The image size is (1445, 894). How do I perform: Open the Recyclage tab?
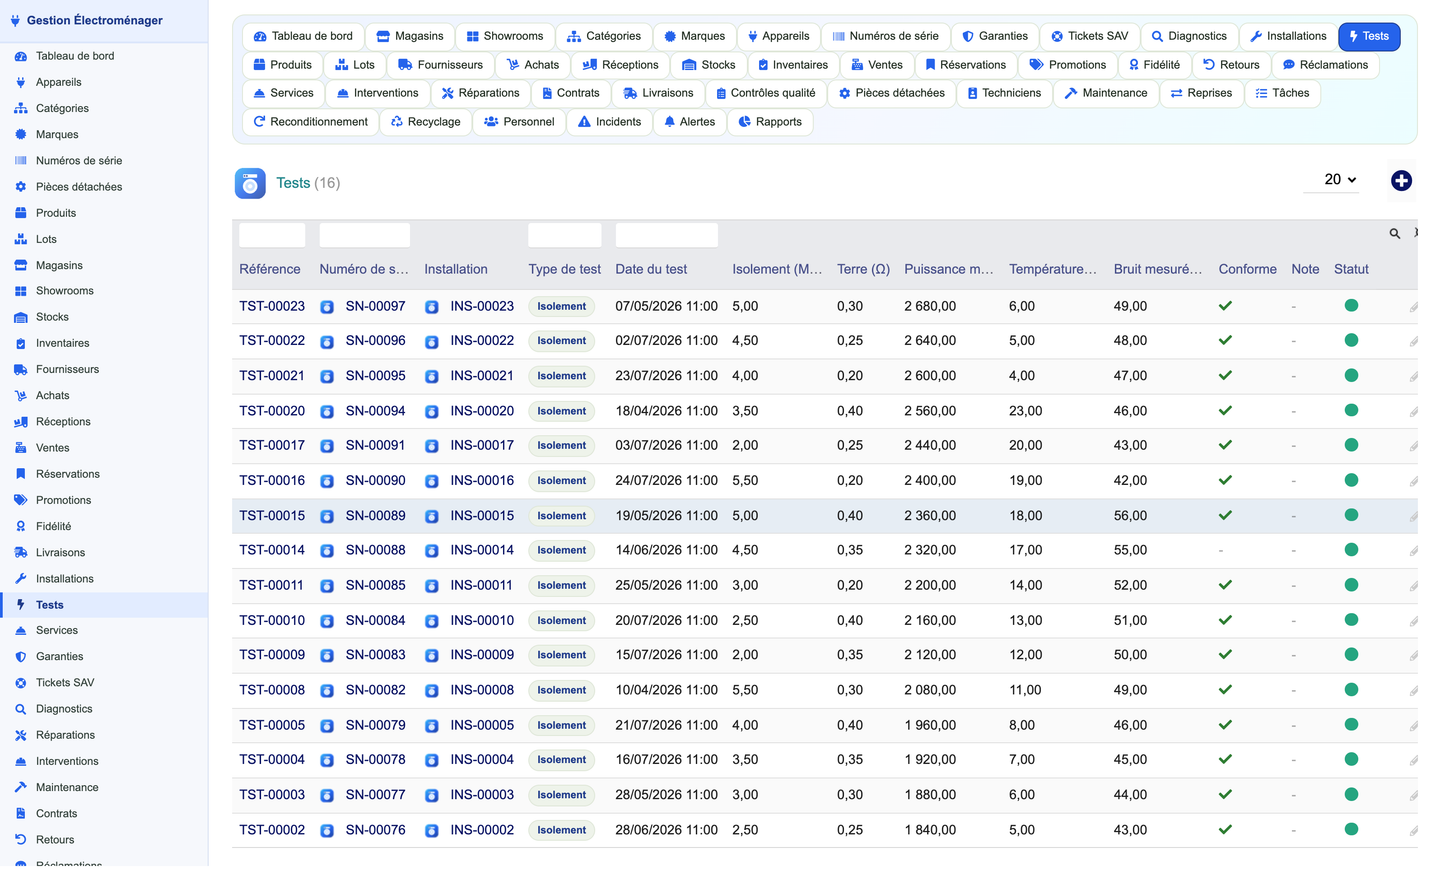[x=425, y=122]
